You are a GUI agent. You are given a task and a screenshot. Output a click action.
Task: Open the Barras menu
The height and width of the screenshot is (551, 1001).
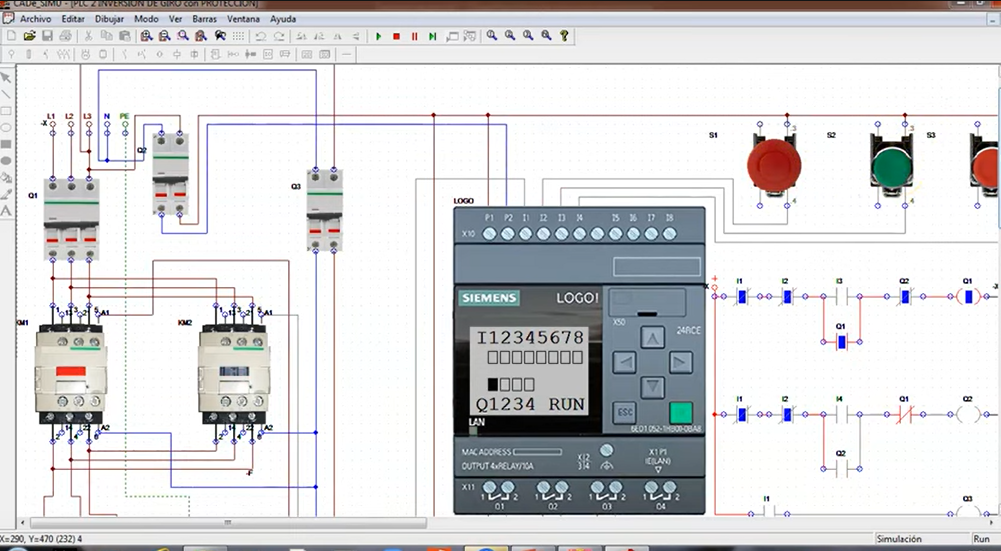[x=204, y=19]
